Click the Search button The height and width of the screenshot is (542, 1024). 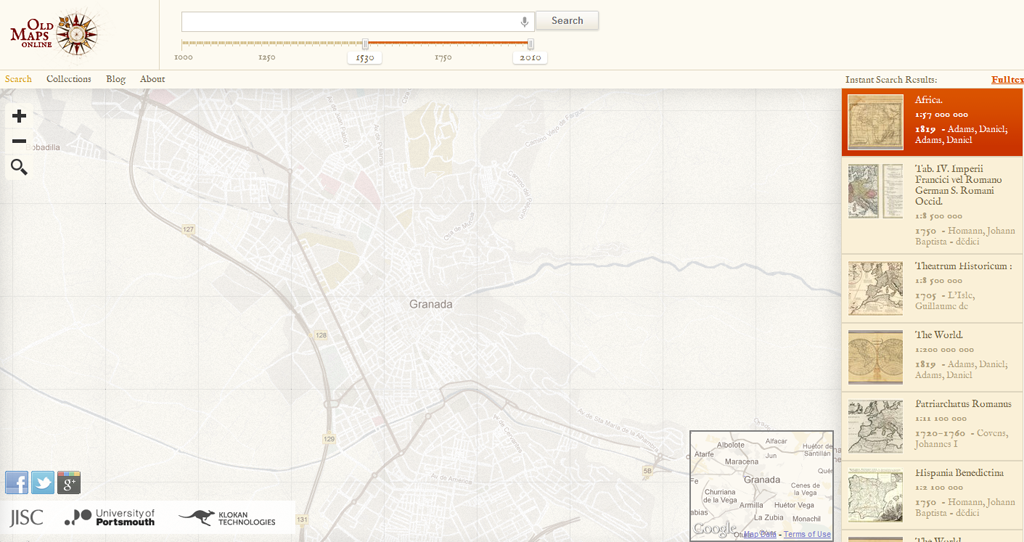567,21
